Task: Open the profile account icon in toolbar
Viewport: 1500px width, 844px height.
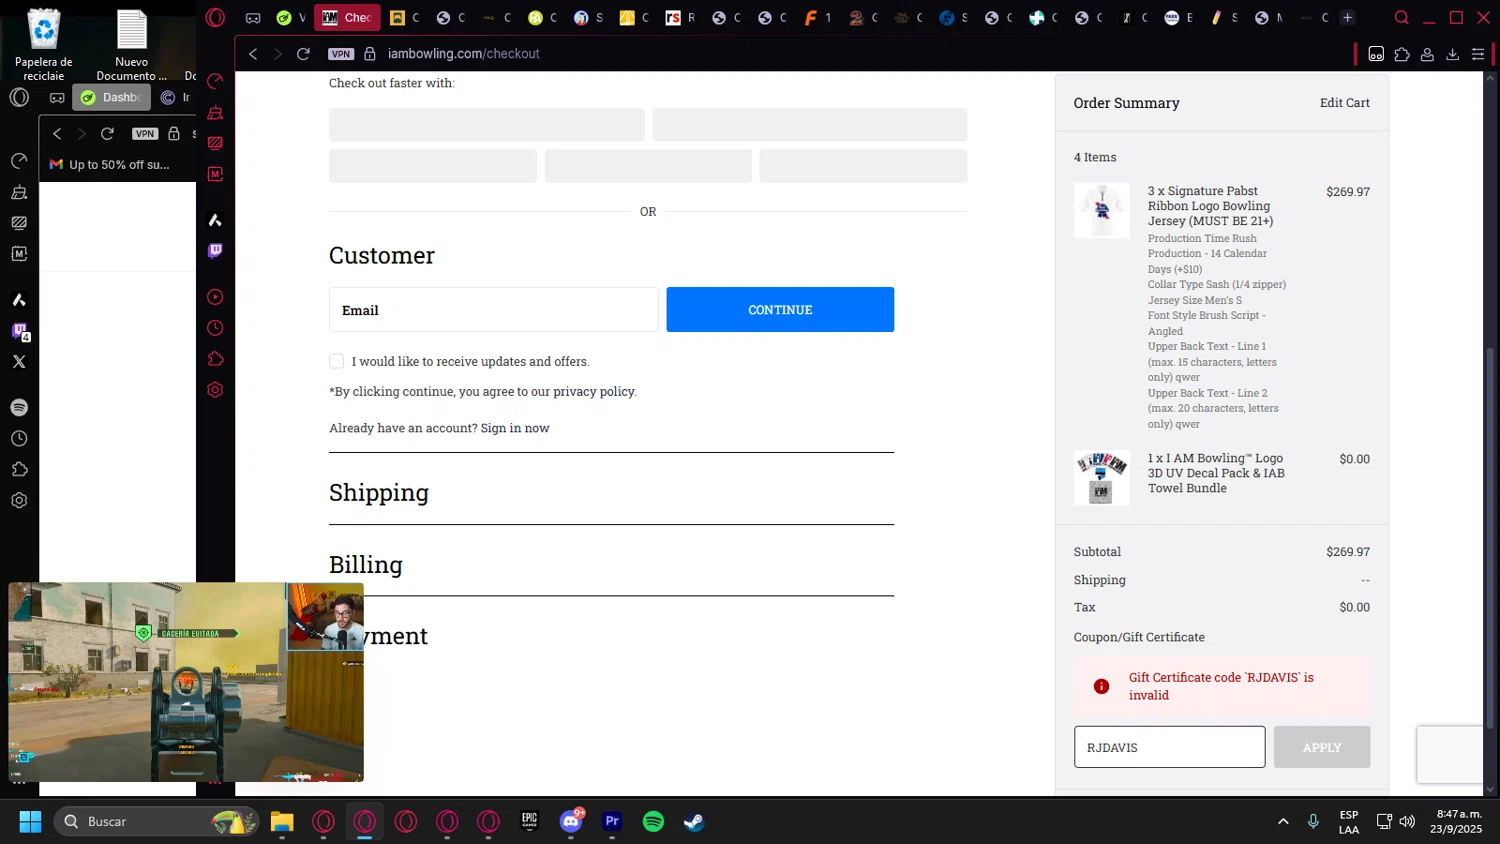Action: click(1427, 54)
